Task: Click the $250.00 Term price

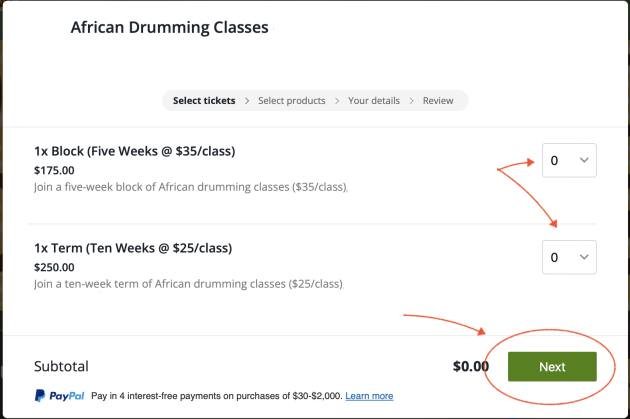Action: coord(54,267)
